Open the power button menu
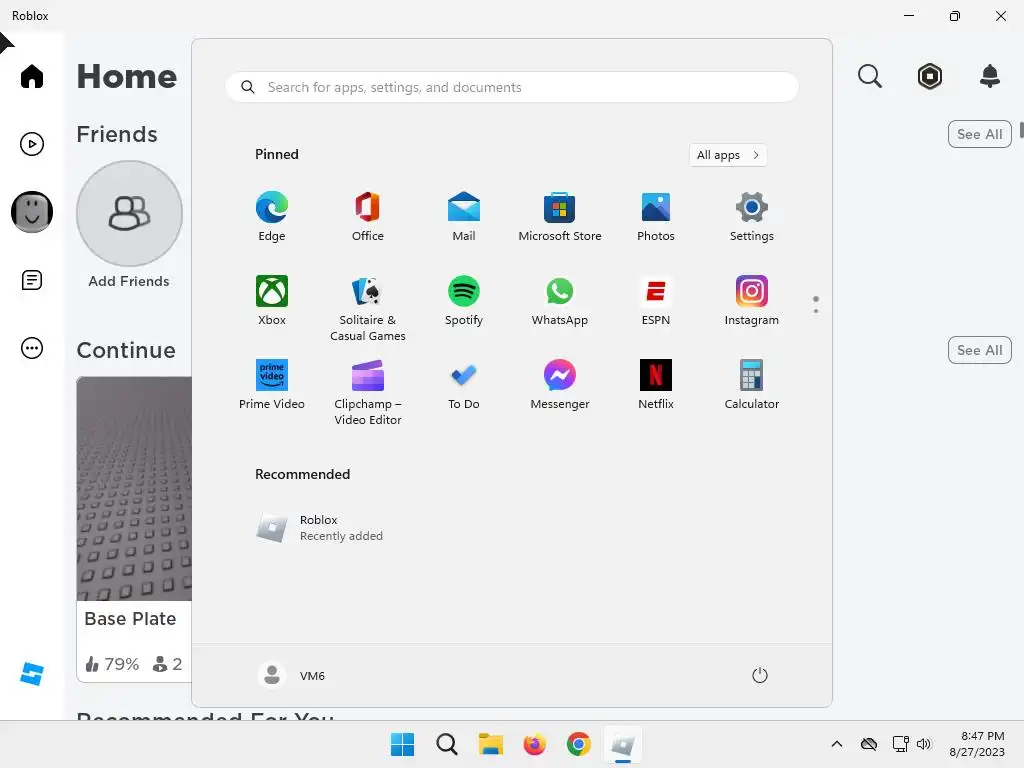This screenshot has height=768, width=1024. 760,675
